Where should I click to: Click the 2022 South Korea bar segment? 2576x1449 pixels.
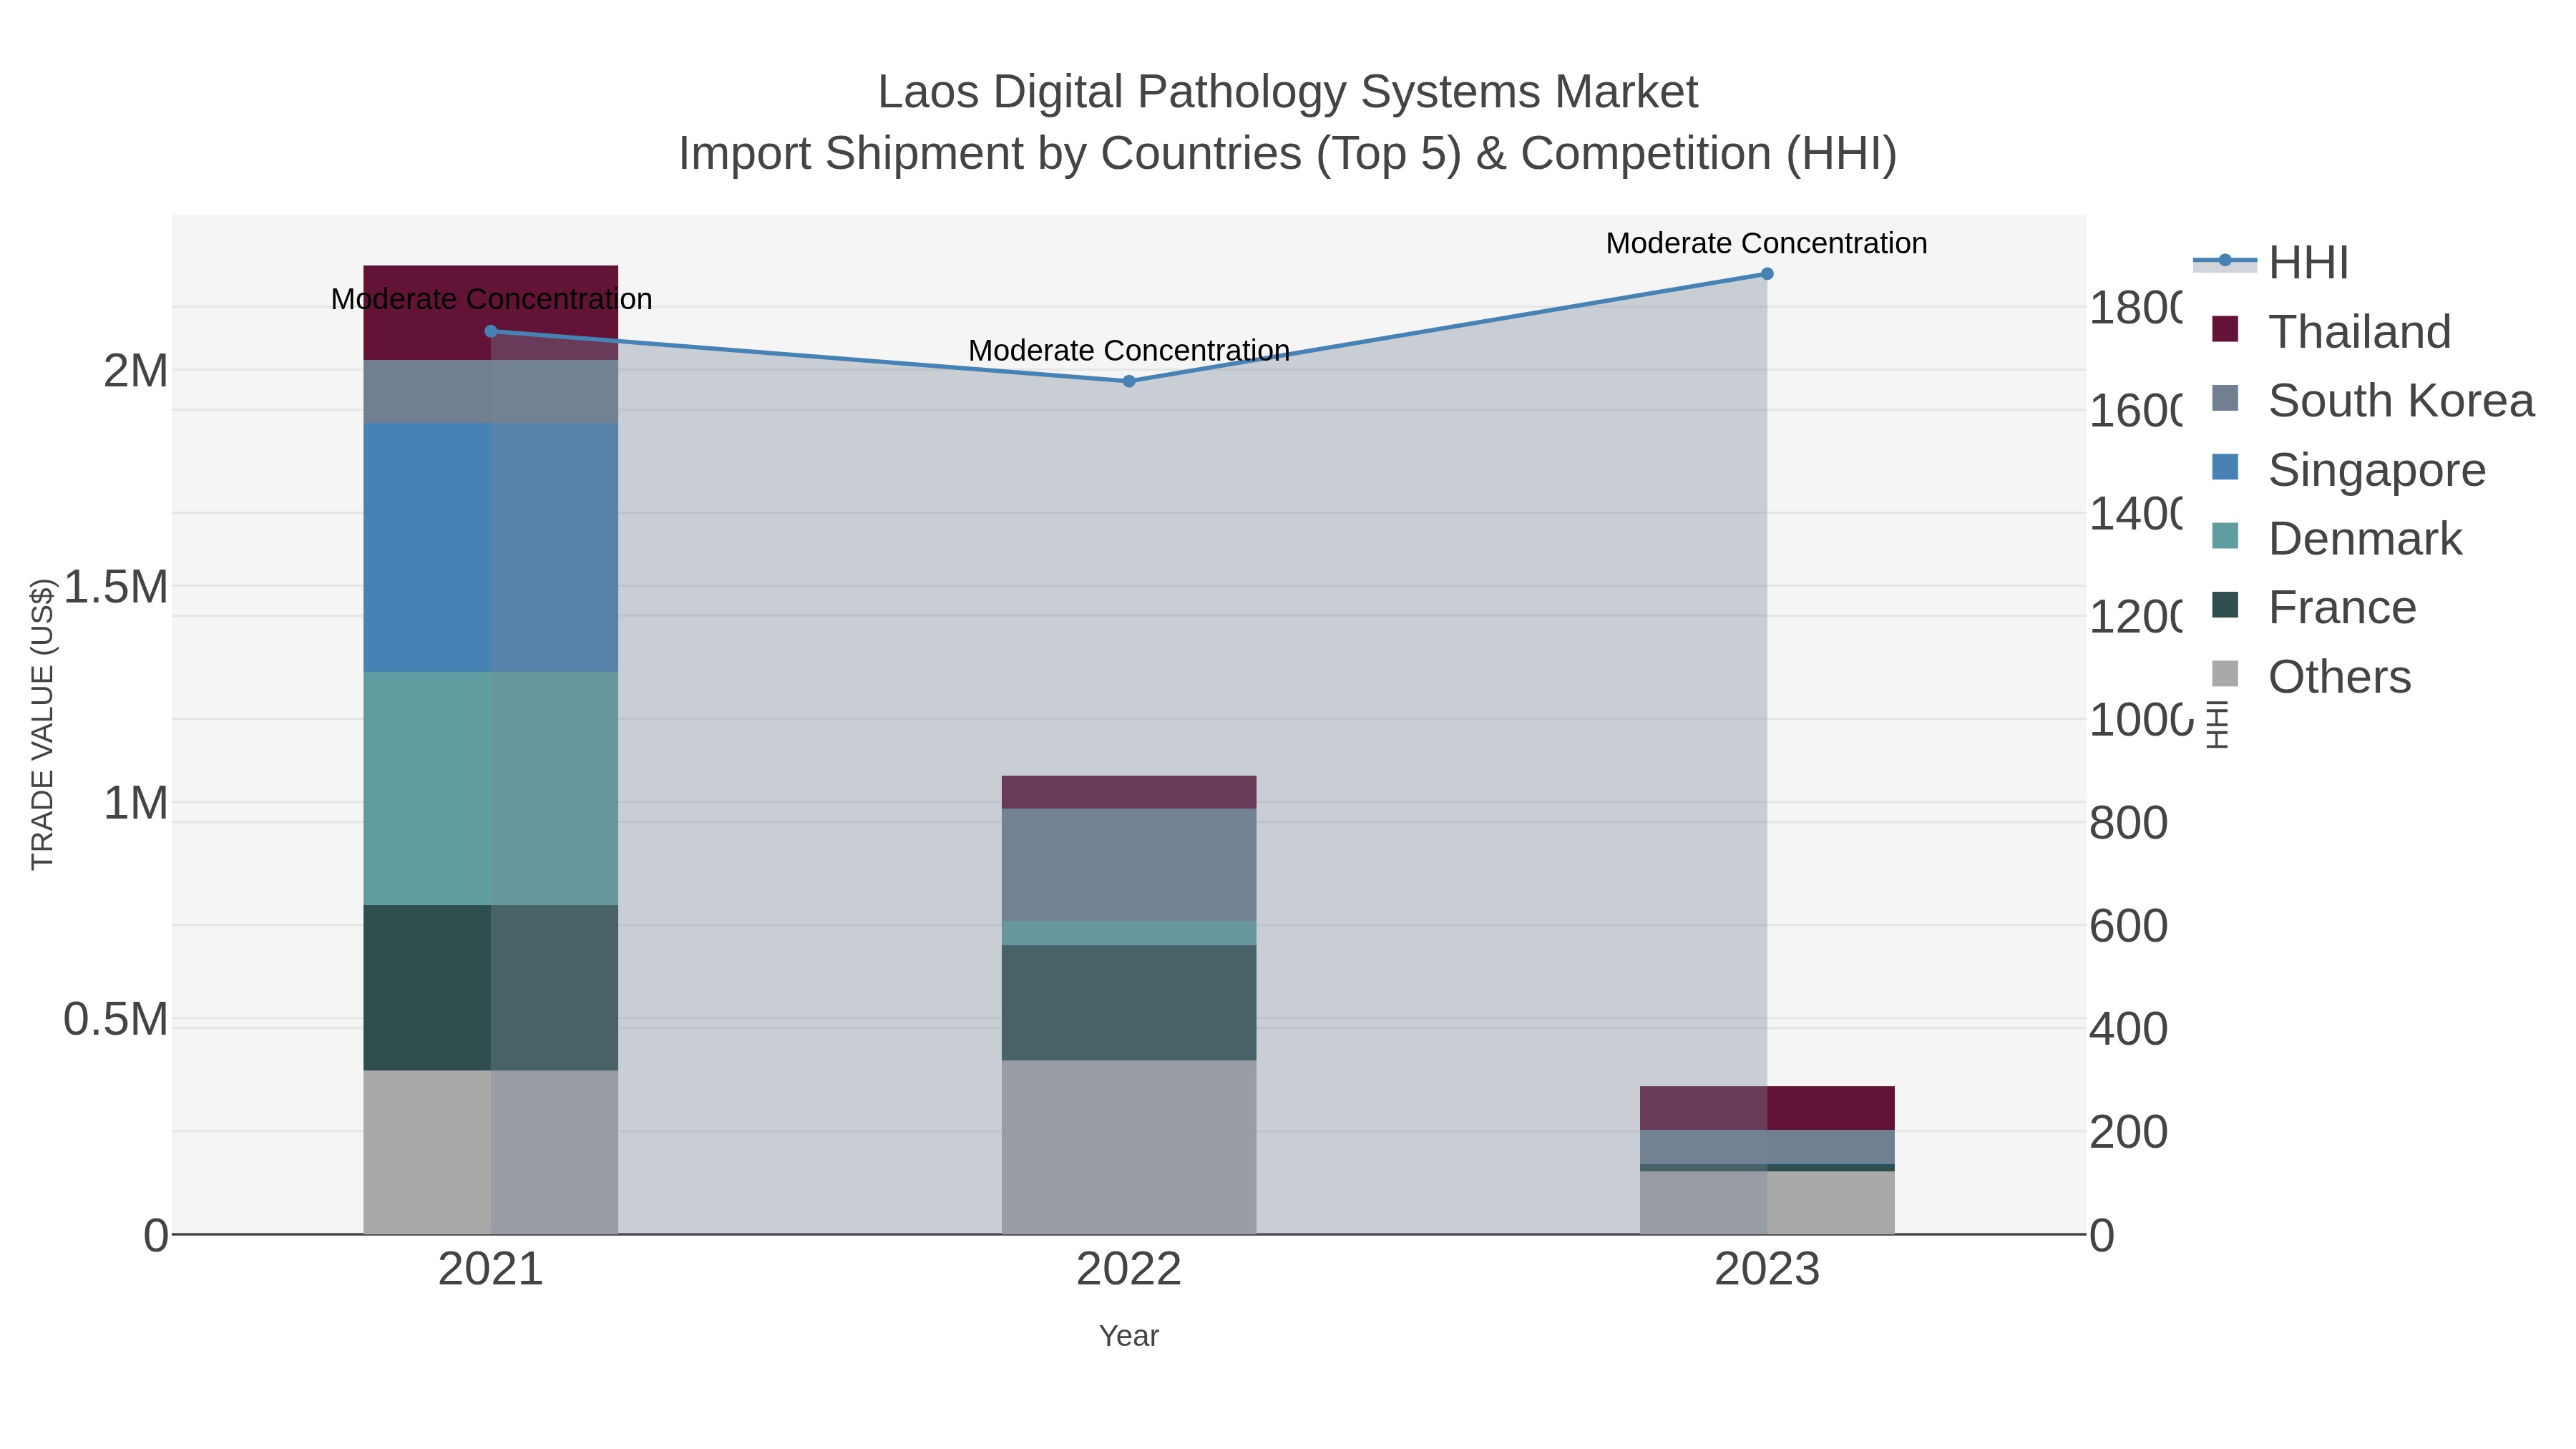point(1129,865)
